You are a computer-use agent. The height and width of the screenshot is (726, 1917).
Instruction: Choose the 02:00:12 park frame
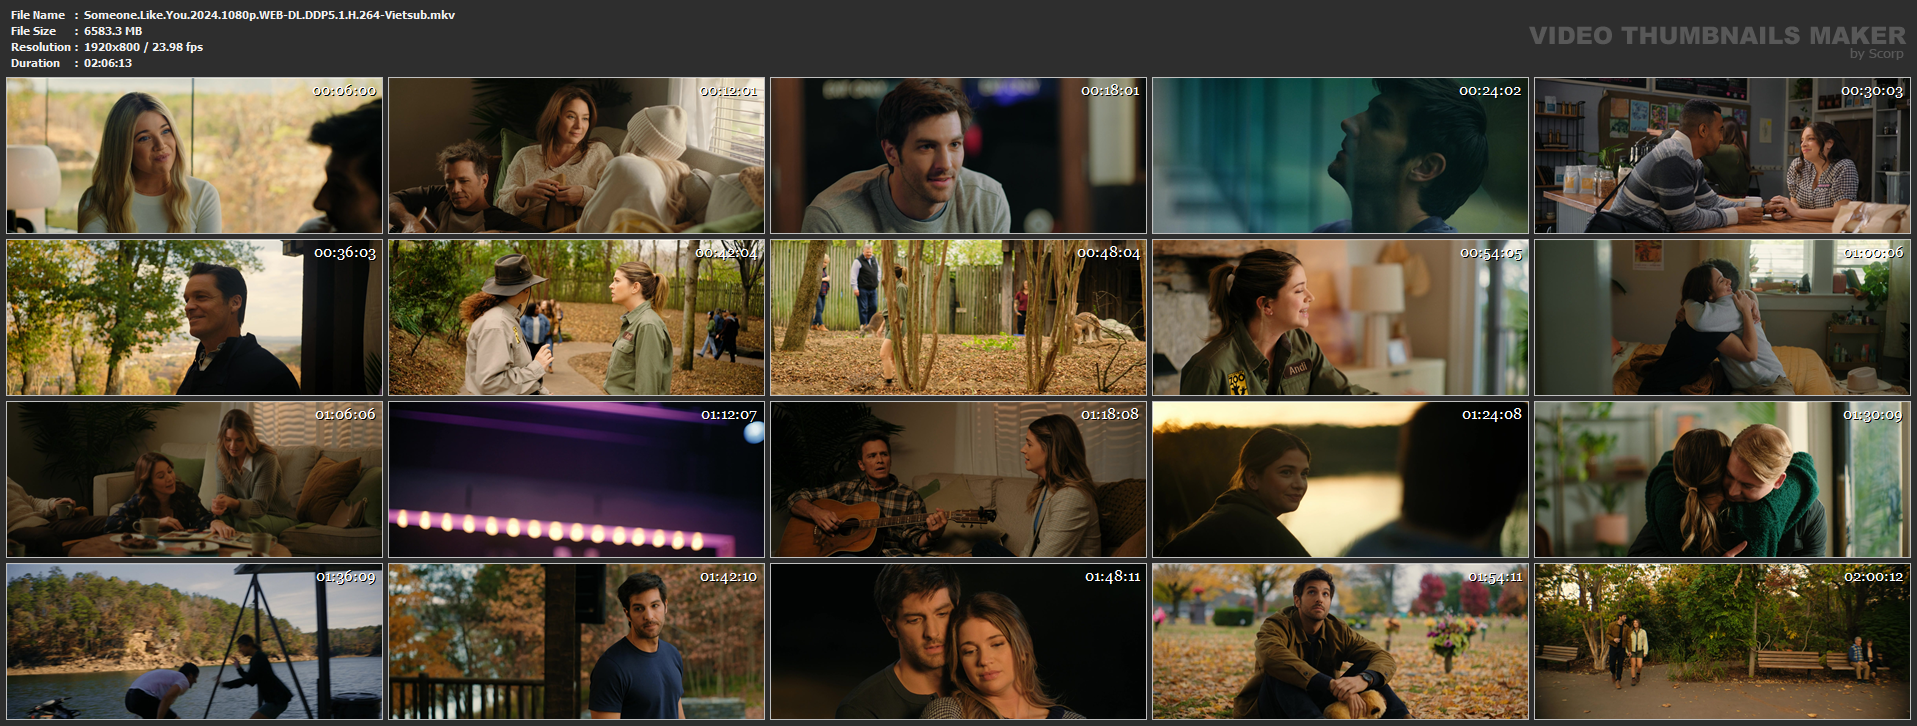[x=1722, y=641]
